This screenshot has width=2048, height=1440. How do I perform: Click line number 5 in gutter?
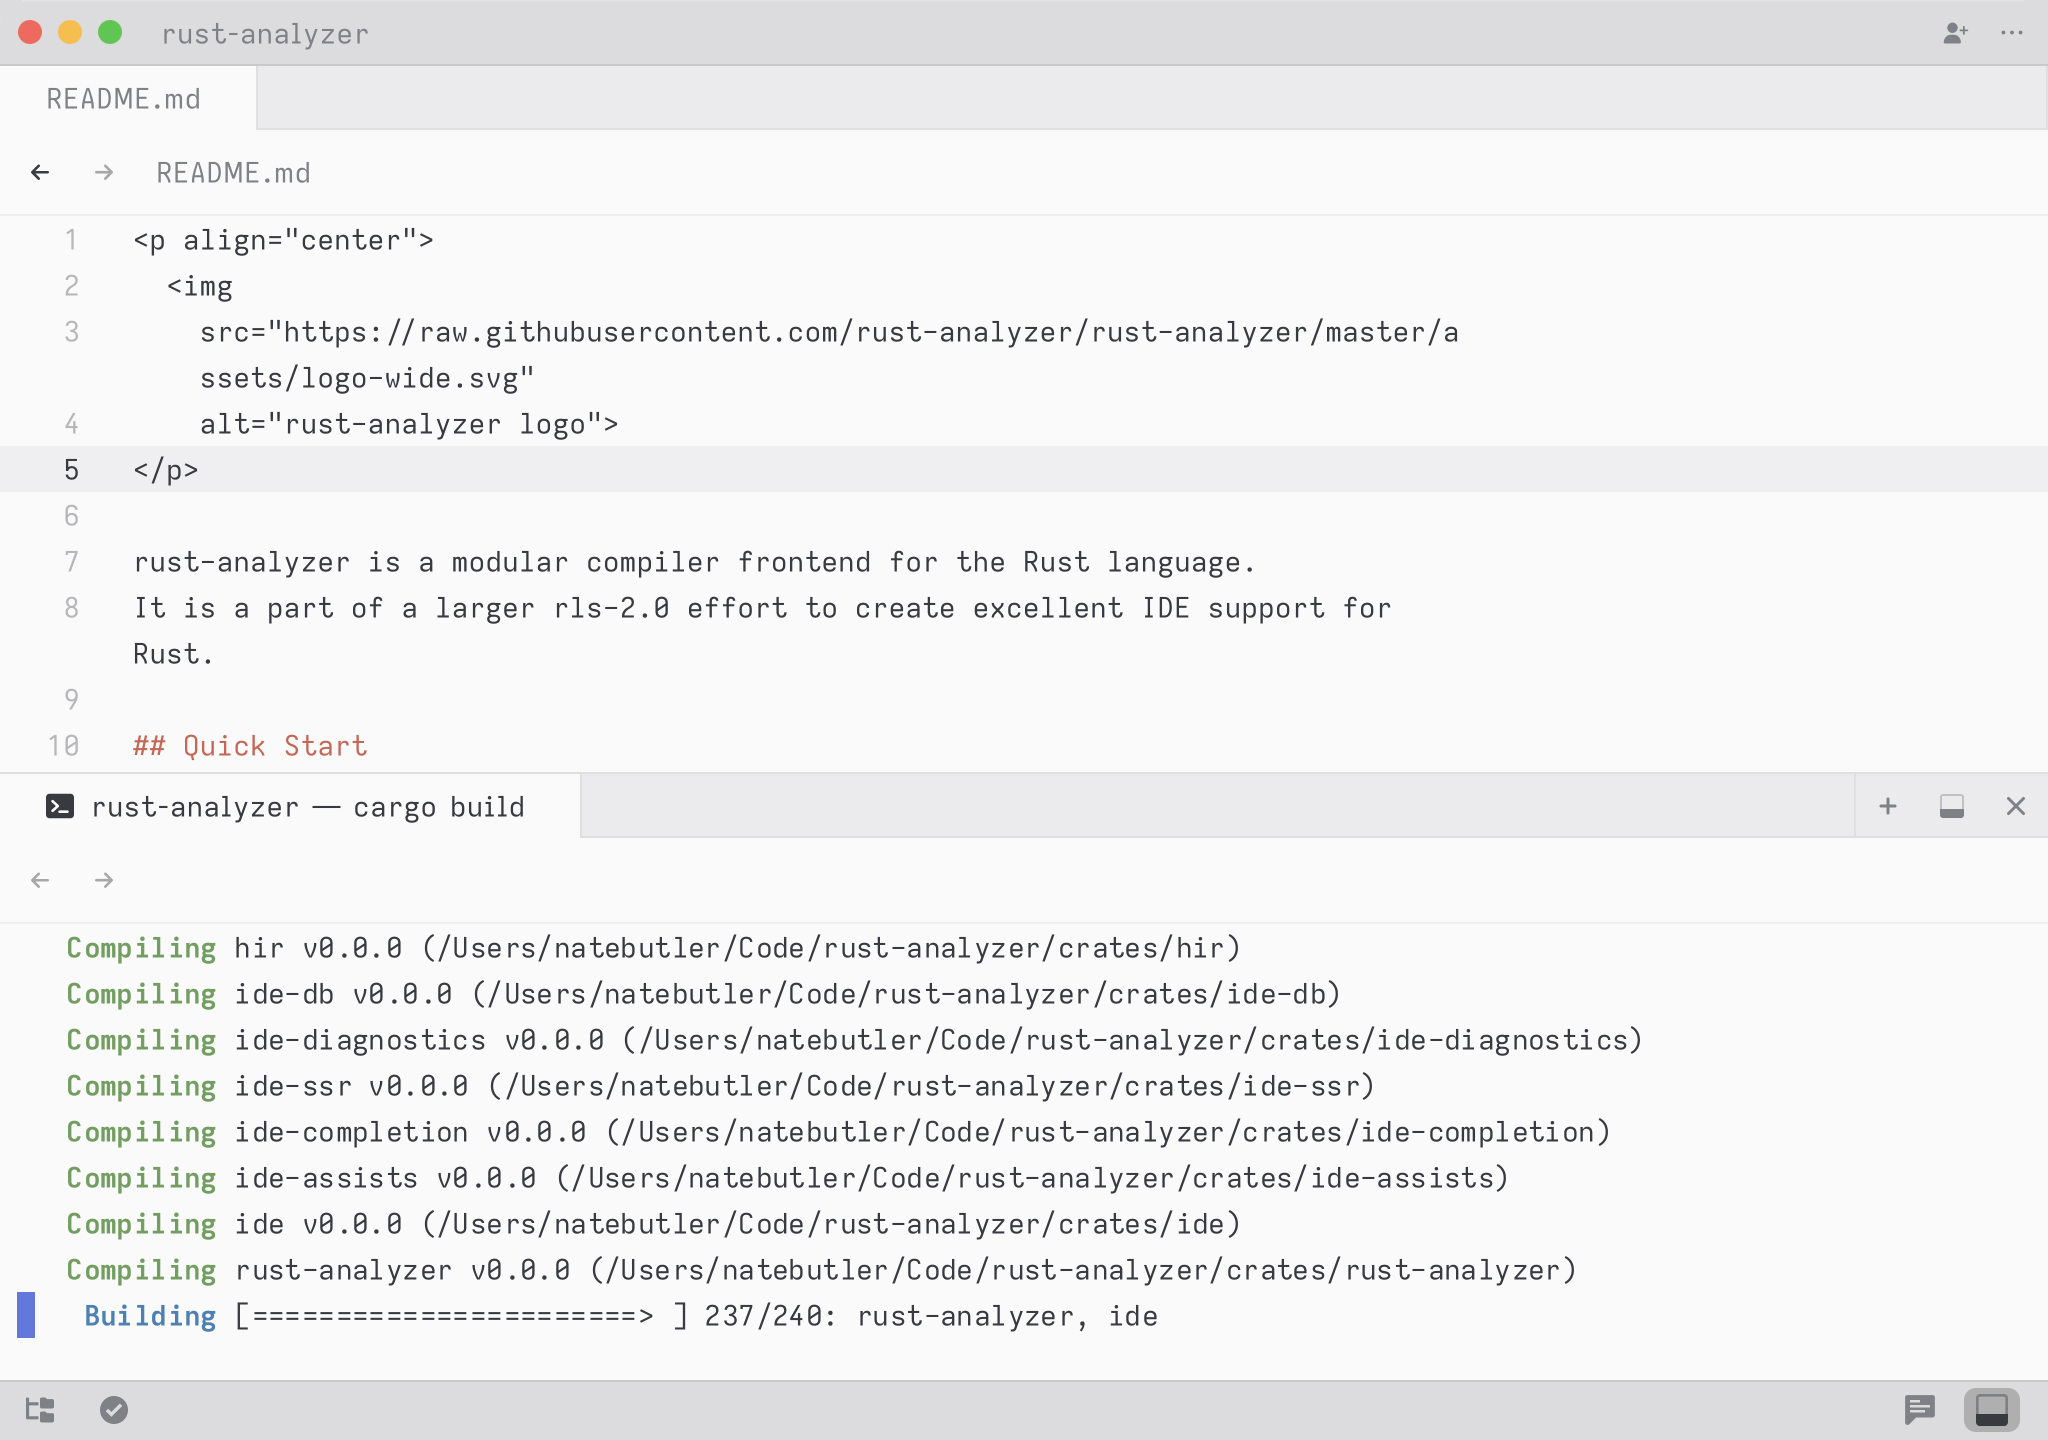pyautogui.click(x=71, y=470)
